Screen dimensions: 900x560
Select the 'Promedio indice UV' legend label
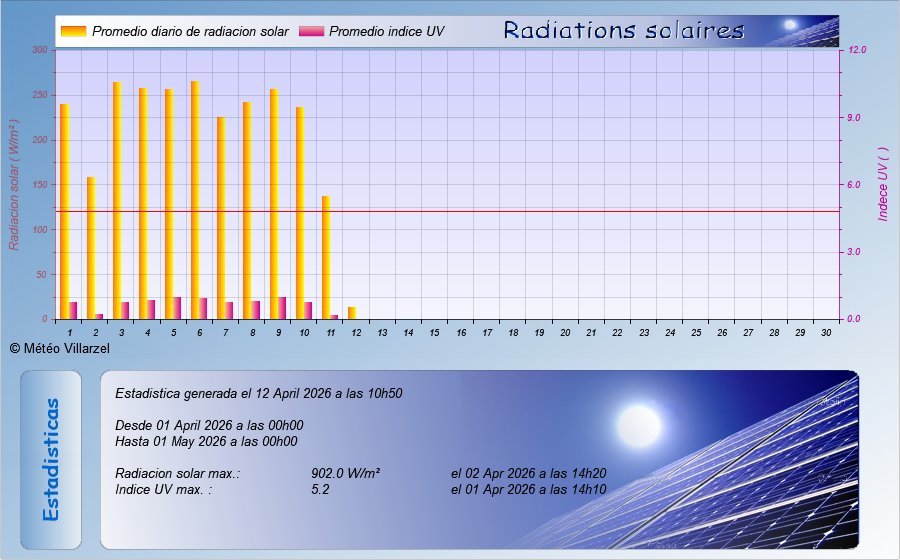(386, 32)
